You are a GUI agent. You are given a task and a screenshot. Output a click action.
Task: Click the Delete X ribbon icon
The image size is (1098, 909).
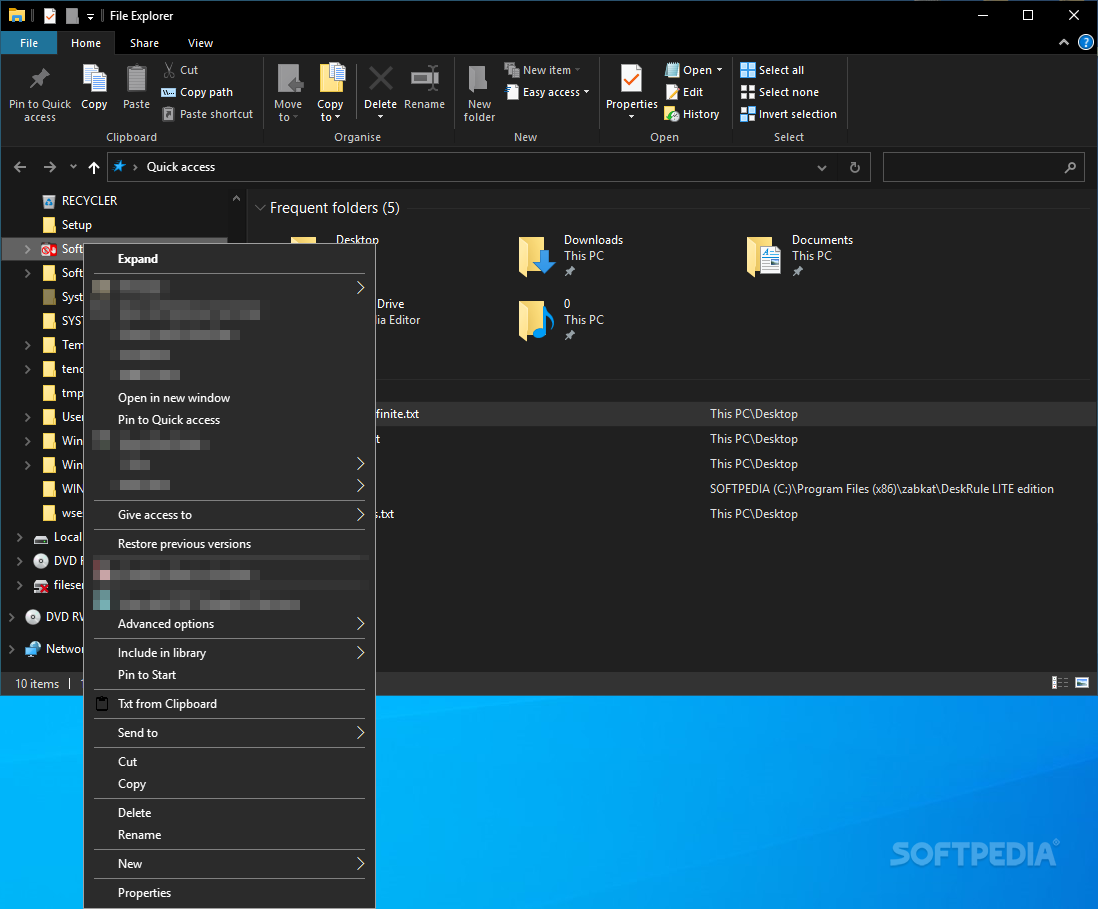pyautogui.click(x=380, y=78)
